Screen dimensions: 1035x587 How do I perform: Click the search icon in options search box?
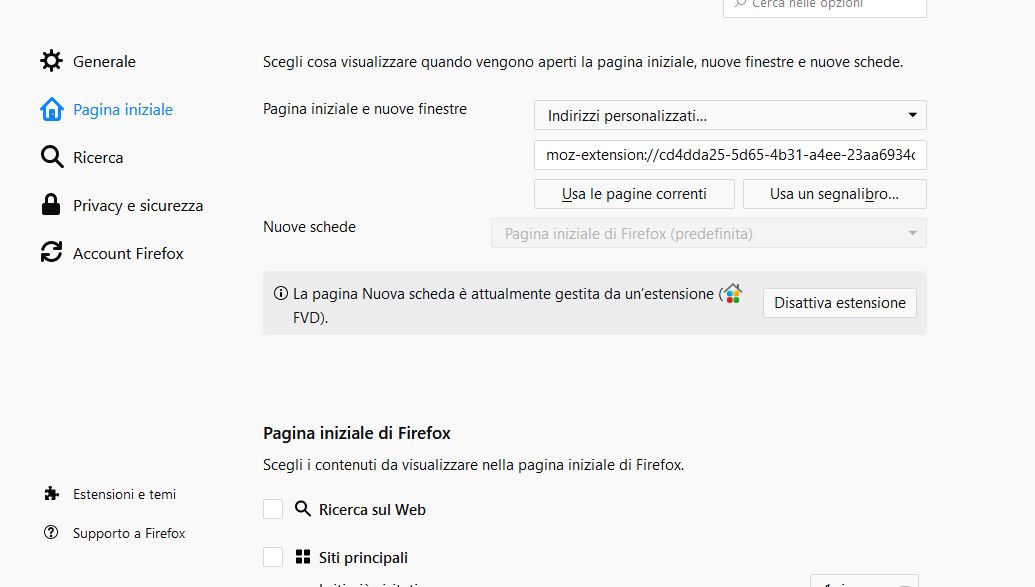tap(740, 4)
